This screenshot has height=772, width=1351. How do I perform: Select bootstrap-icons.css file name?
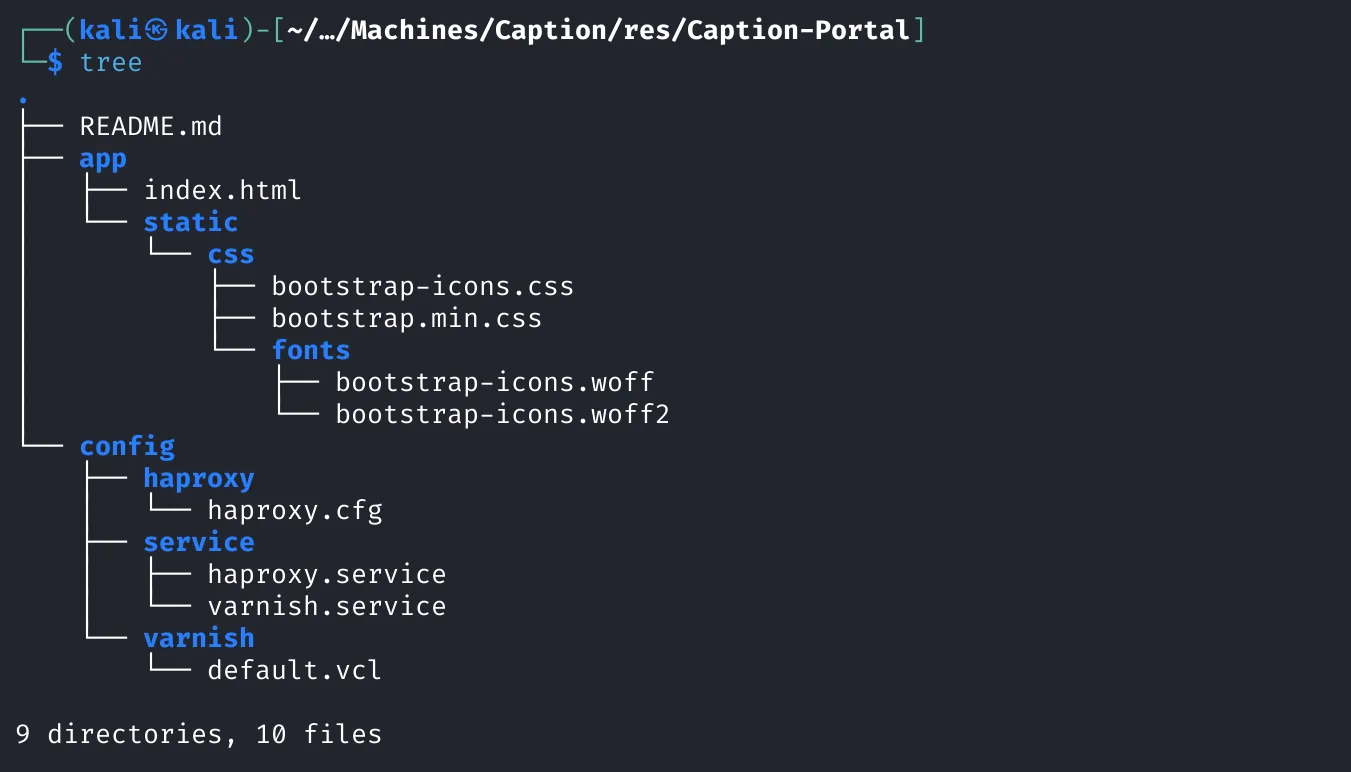(423, 287)
